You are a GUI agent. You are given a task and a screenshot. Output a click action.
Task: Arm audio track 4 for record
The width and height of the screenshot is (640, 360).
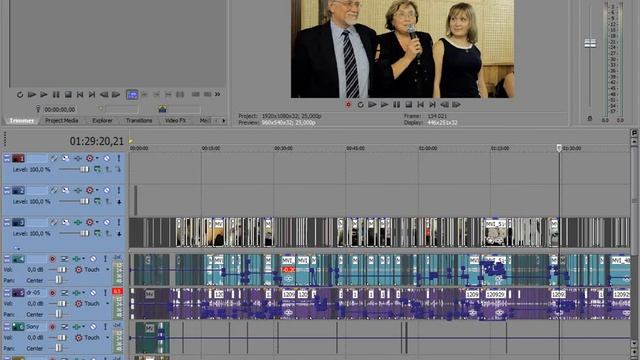(53, 259)
